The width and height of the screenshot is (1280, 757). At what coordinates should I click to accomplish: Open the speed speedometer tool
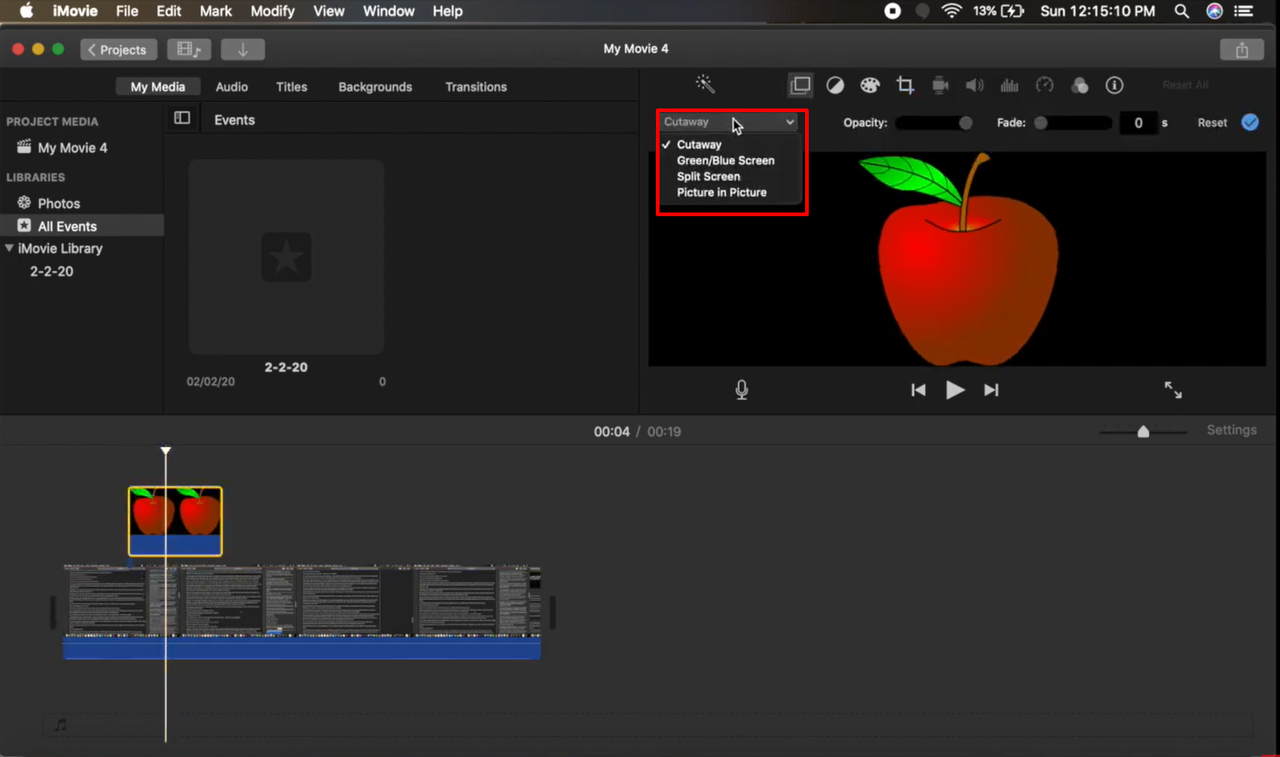point(1045,86)
